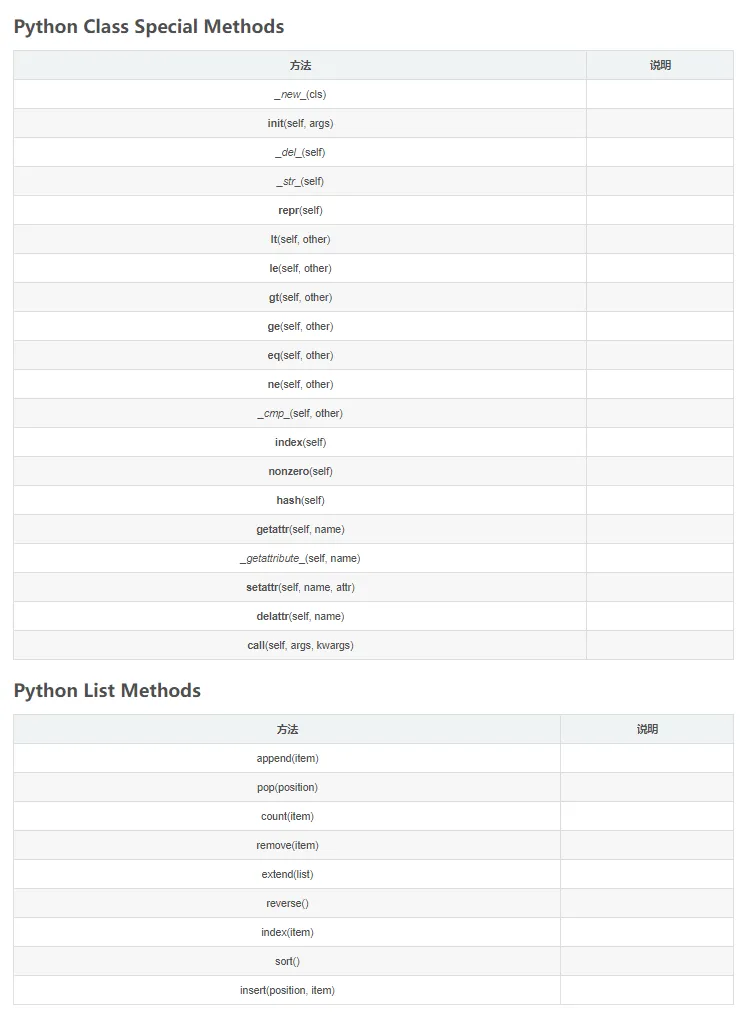Viewport: 749px width, 1019px height.
Task: Click the pop(position) cell
Action: pos(287,787)
